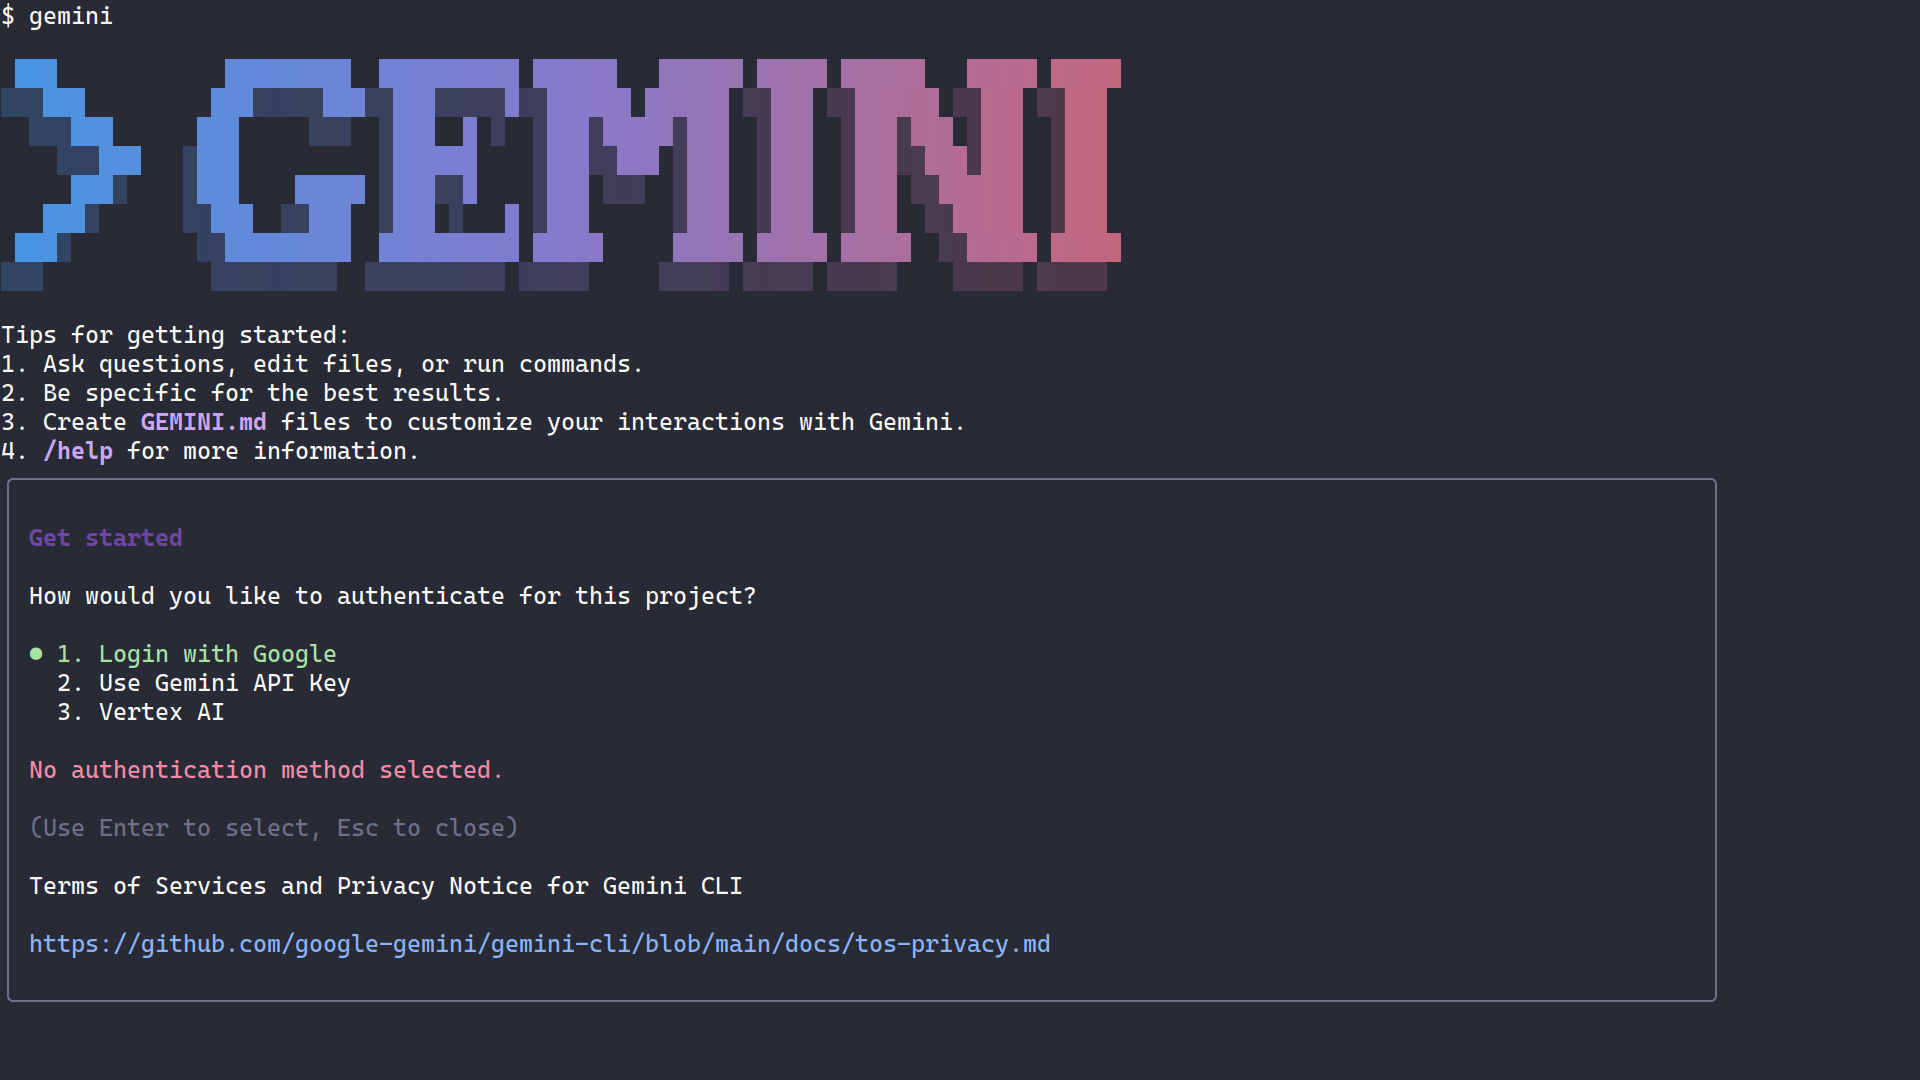
Task: Select the Login with Google option
Action: pyautogui.click(x=217, y=653)
